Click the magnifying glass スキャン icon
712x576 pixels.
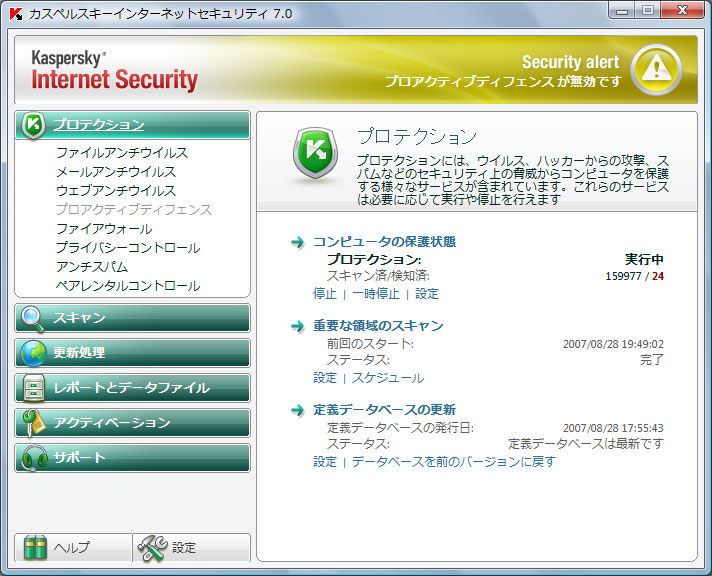tap(33, 319)
